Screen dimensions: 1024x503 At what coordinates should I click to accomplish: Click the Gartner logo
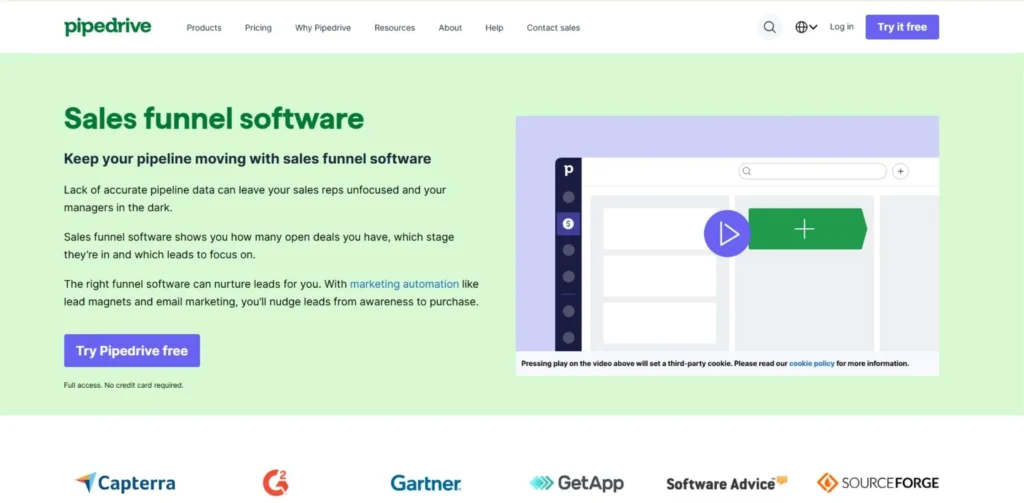pyautogui.click(x=426, y=483)
